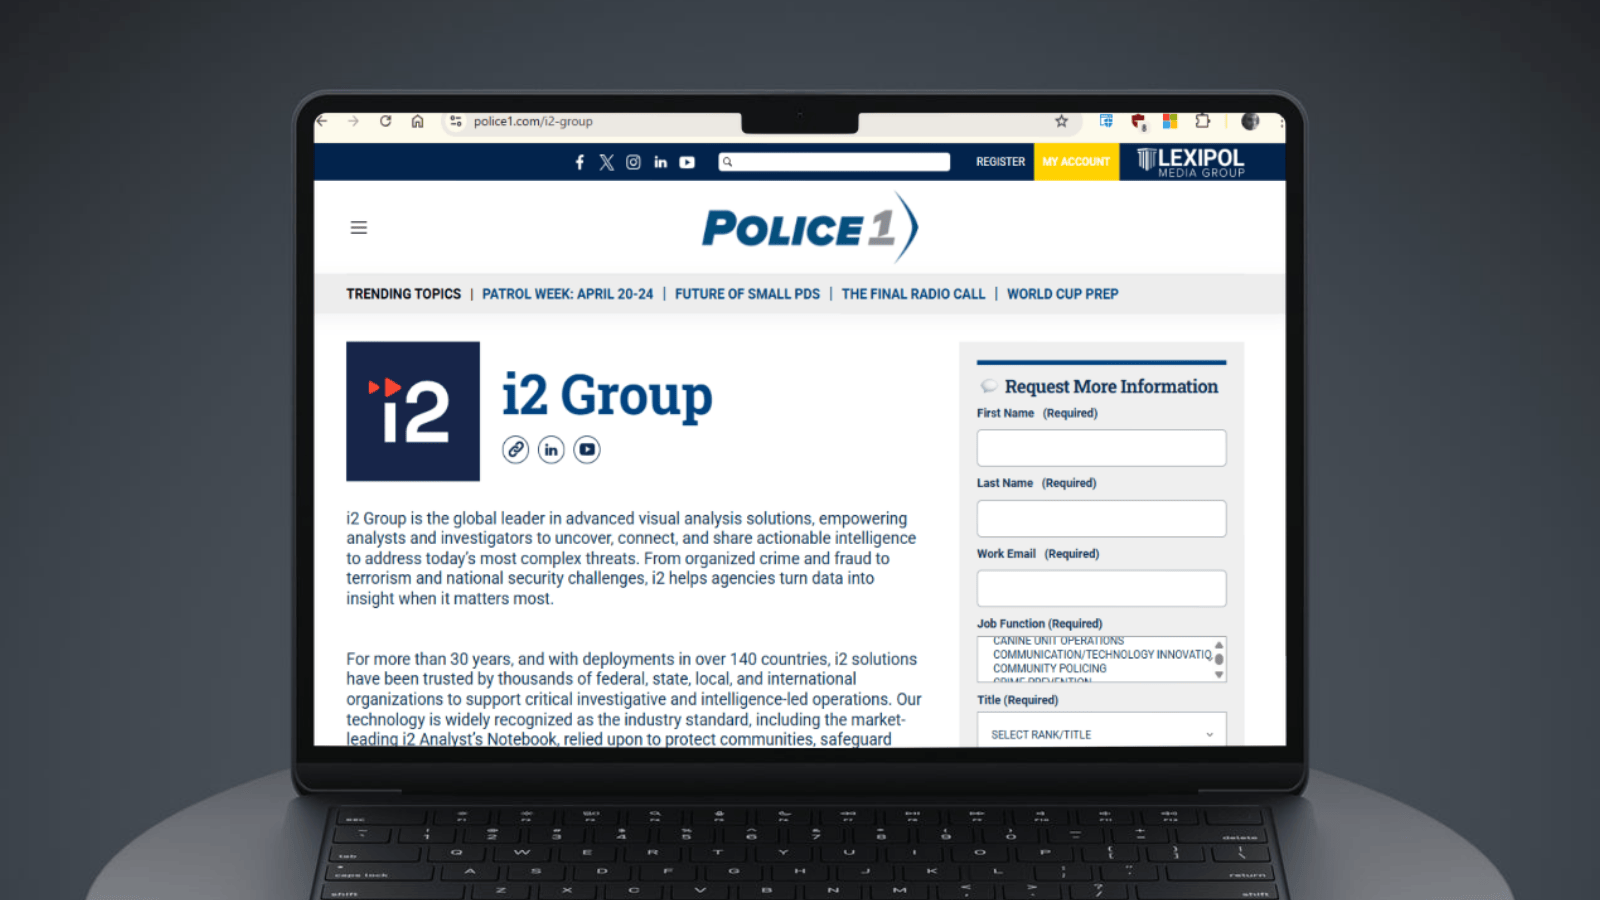The width and height of the screenshot is (1600, 900).
Task: Click the Trending Topics label
Action: click(x=403, y=294)
